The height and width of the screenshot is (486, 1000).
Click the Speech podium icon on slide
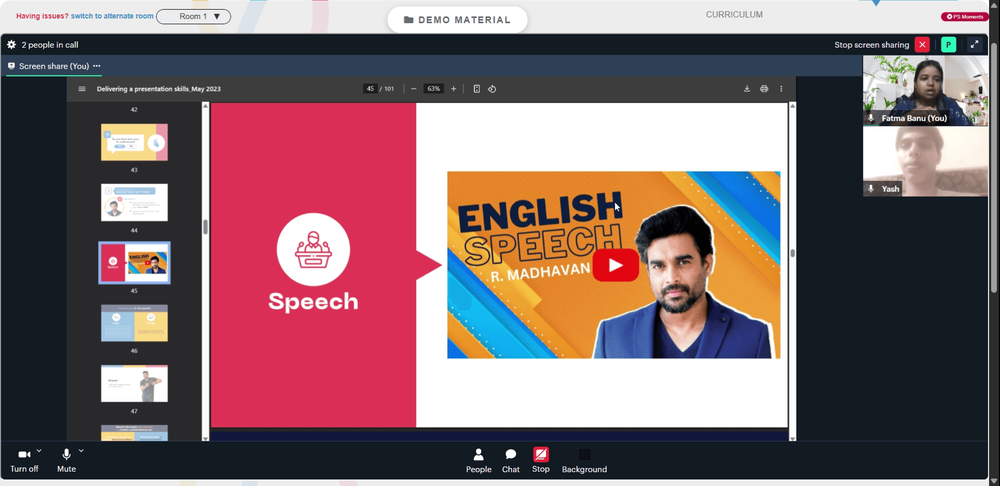pos(313,249)
